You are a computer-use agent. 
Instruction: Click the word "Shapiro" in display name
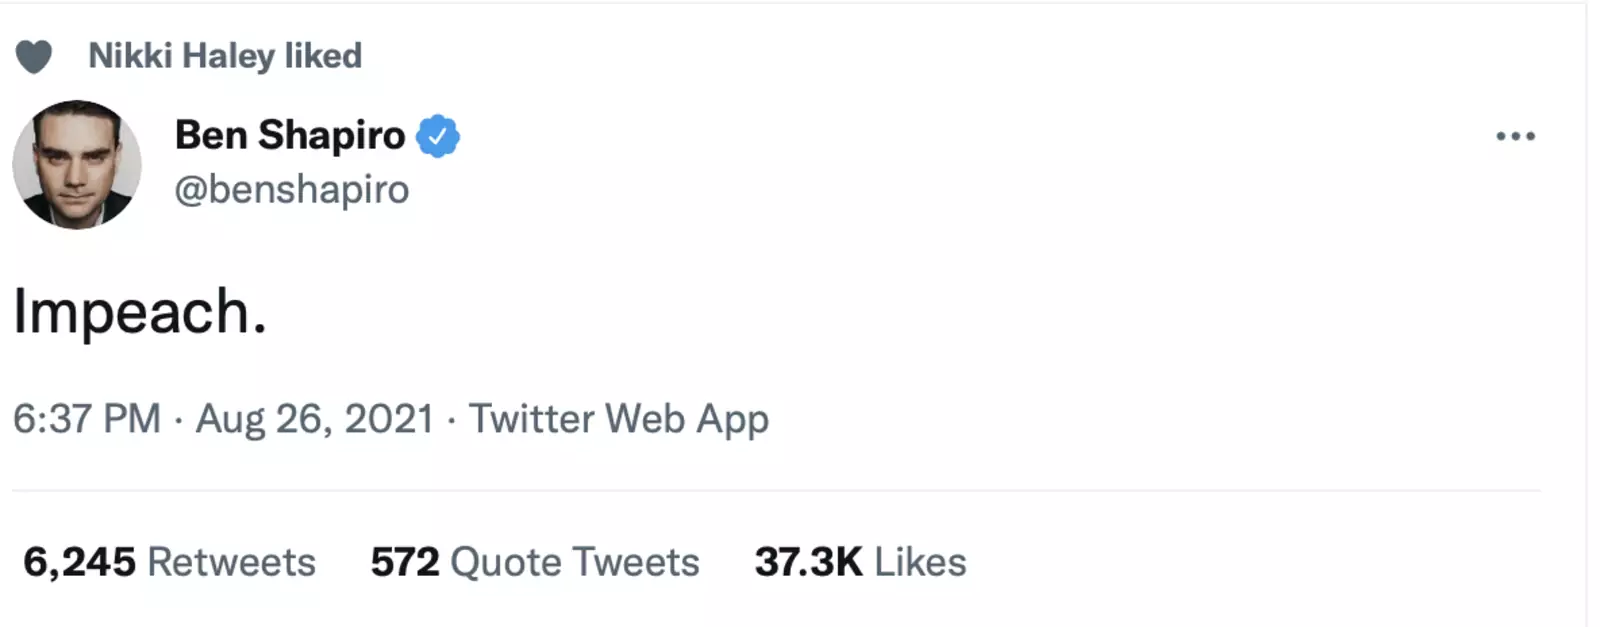click(331, 135)
